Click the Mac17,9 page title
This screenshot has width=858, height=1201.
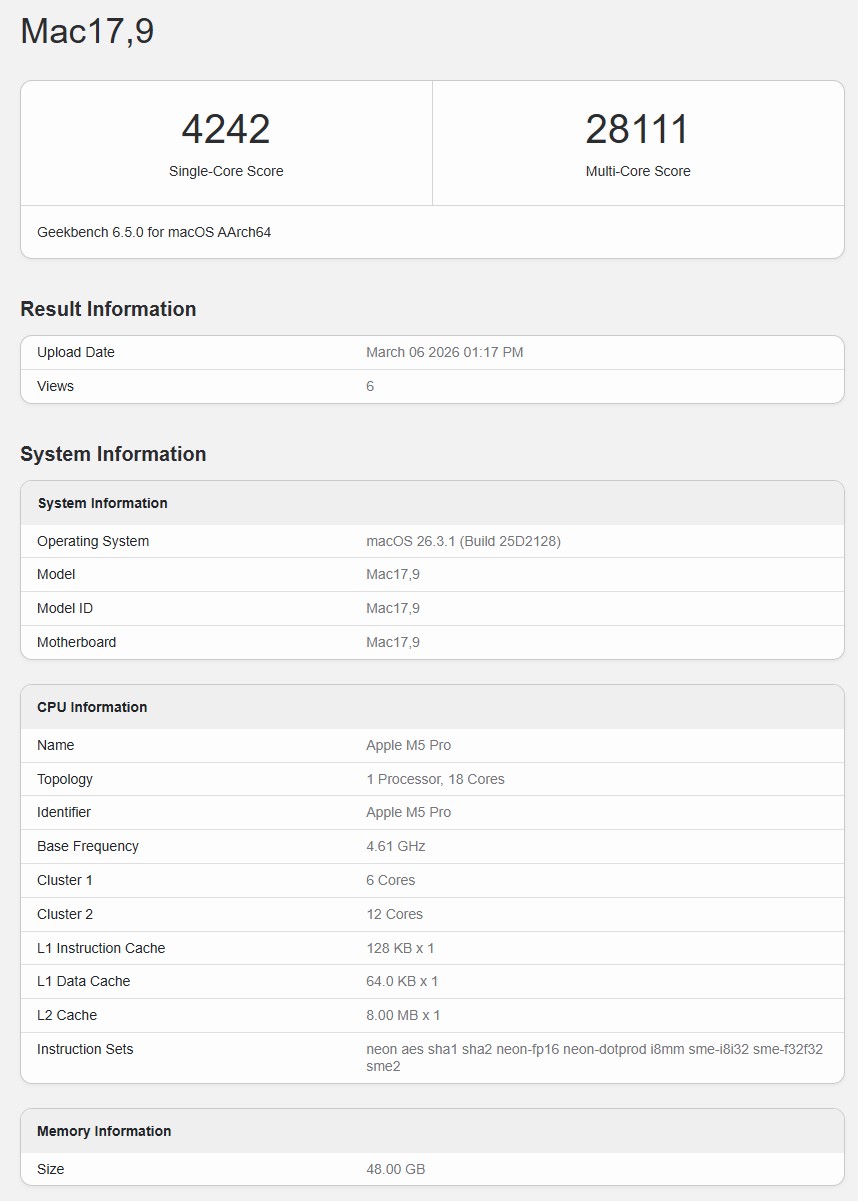coord(87,31)
